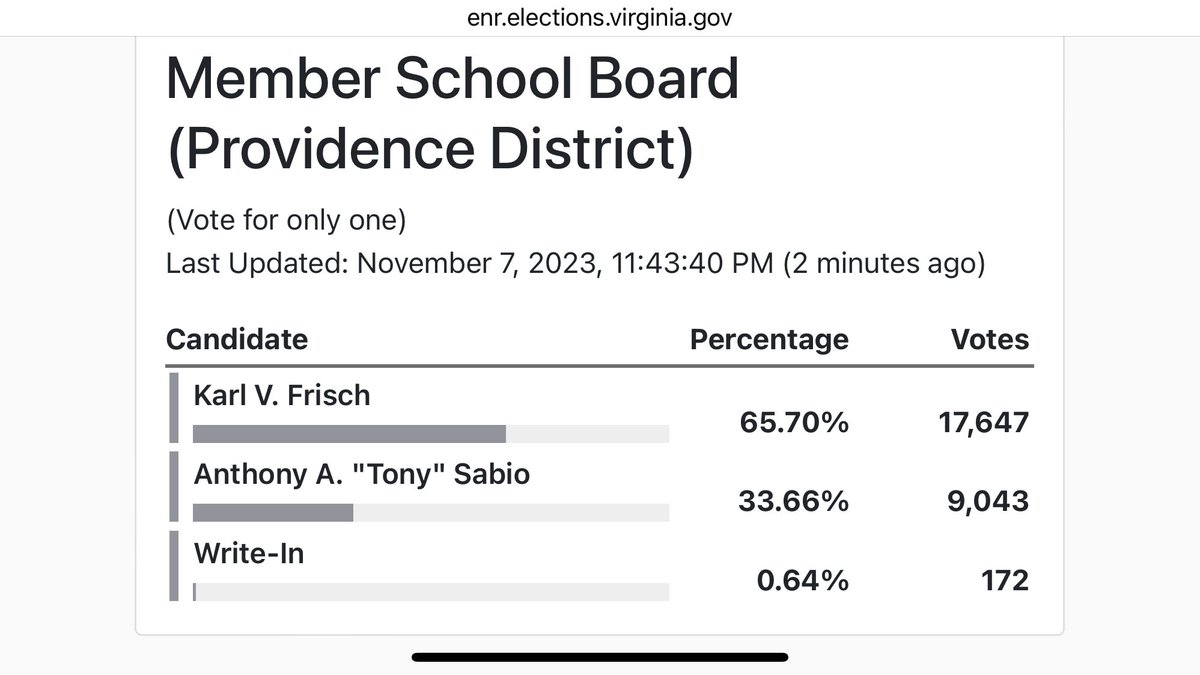Viewport: 1200px width, 675px height.
Task: Click Tony Sabio's vote share bar
Action: pyautogui.click(x=431, y=512)
